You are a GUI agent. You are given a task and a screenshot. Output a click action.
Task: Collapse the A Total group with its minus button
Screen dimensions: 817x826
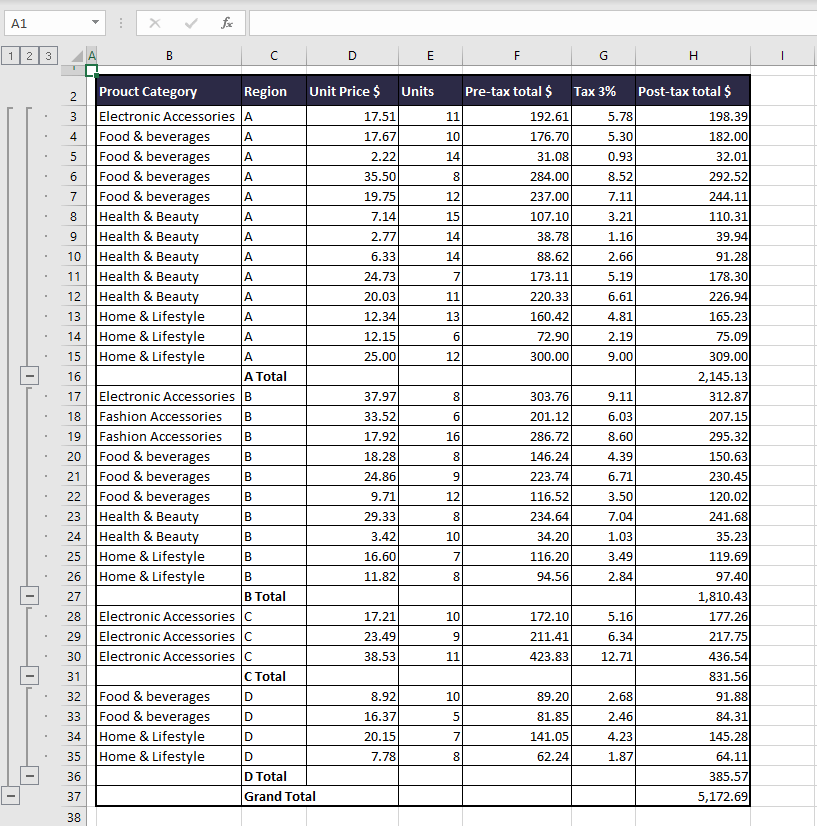(x=29, y=376)
